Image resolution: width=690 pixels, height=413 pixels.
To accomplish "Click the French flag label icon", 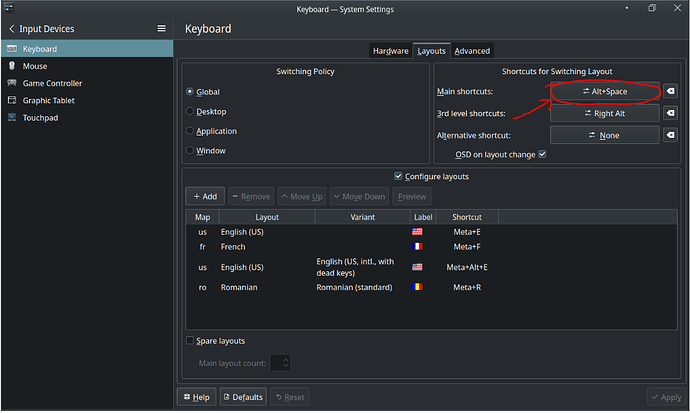I will click(x=417, y=247).
